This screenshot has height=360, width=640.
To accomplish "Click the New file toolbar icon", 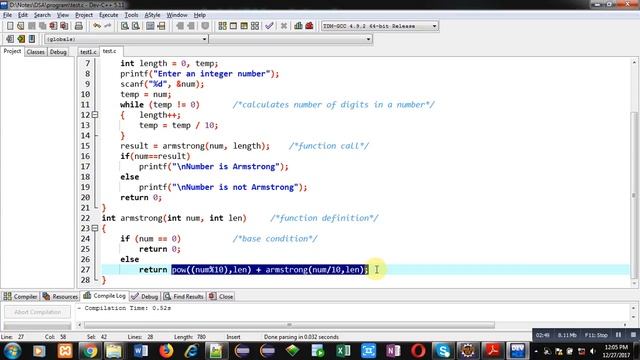I will pos(10,26).
